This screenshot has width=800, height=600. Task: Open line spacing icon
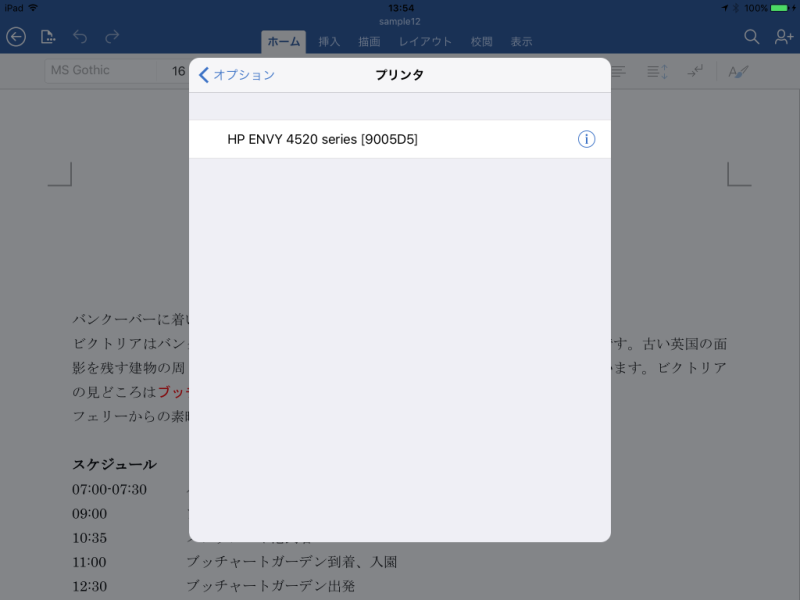[657, 71]
